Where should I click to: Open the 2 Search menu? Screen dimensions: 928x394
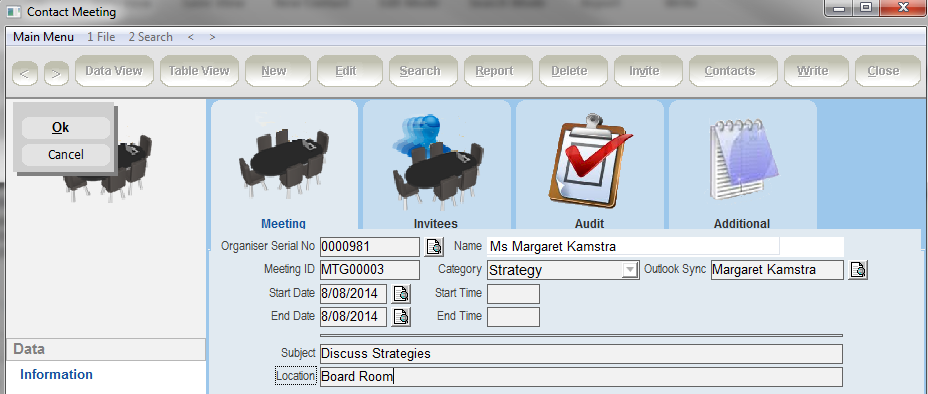tap(151, 37)
